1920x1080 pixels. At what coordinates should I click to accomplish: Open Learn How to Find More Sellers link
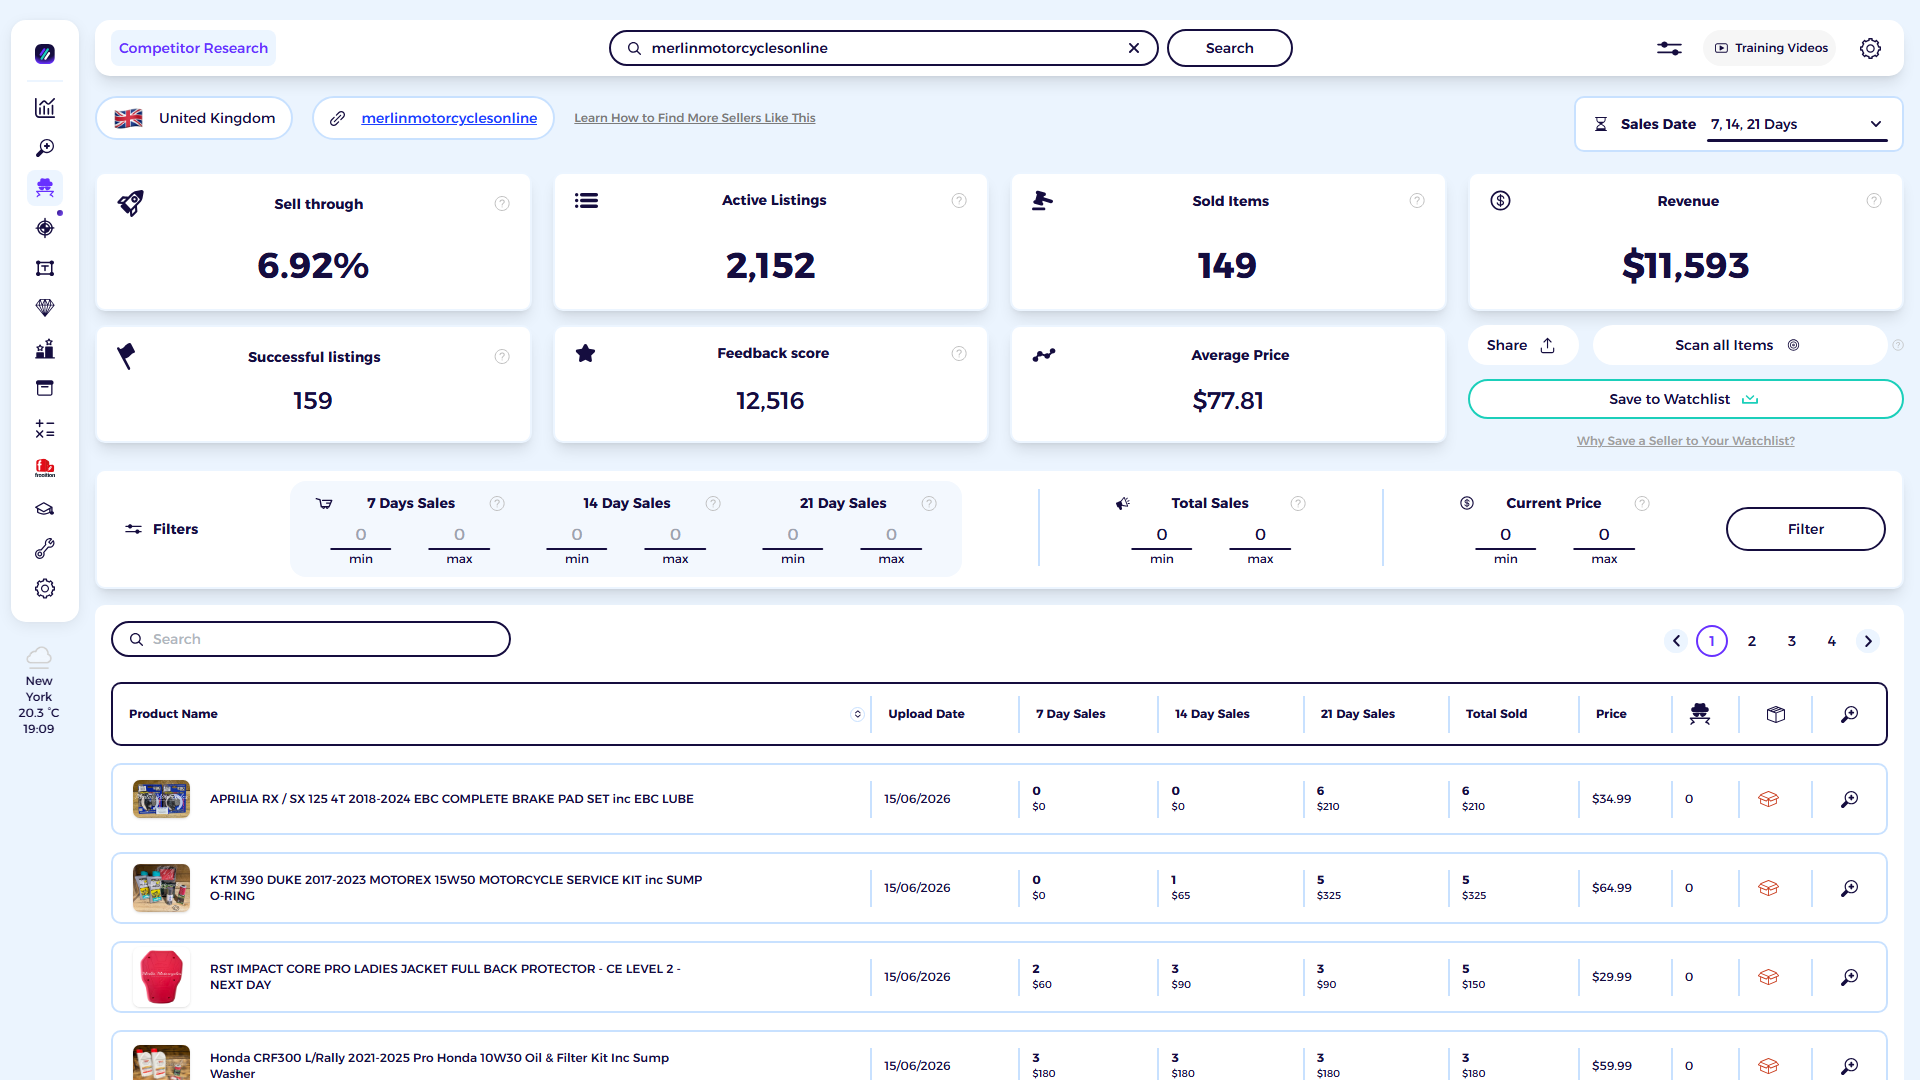[694, 118]
